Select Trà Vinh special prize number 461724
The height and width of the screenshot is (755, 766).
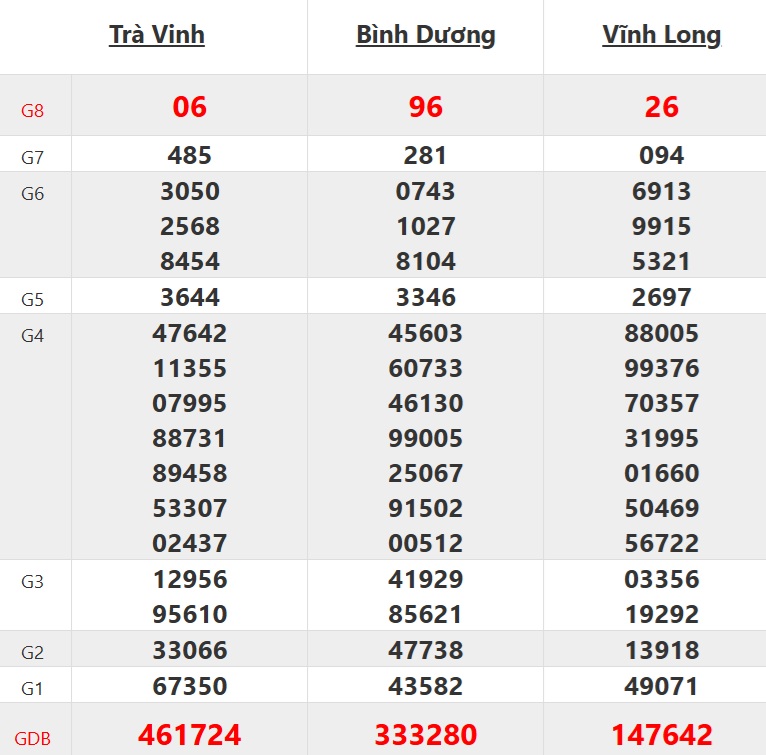pyautogui.click(x=189, y=736)
